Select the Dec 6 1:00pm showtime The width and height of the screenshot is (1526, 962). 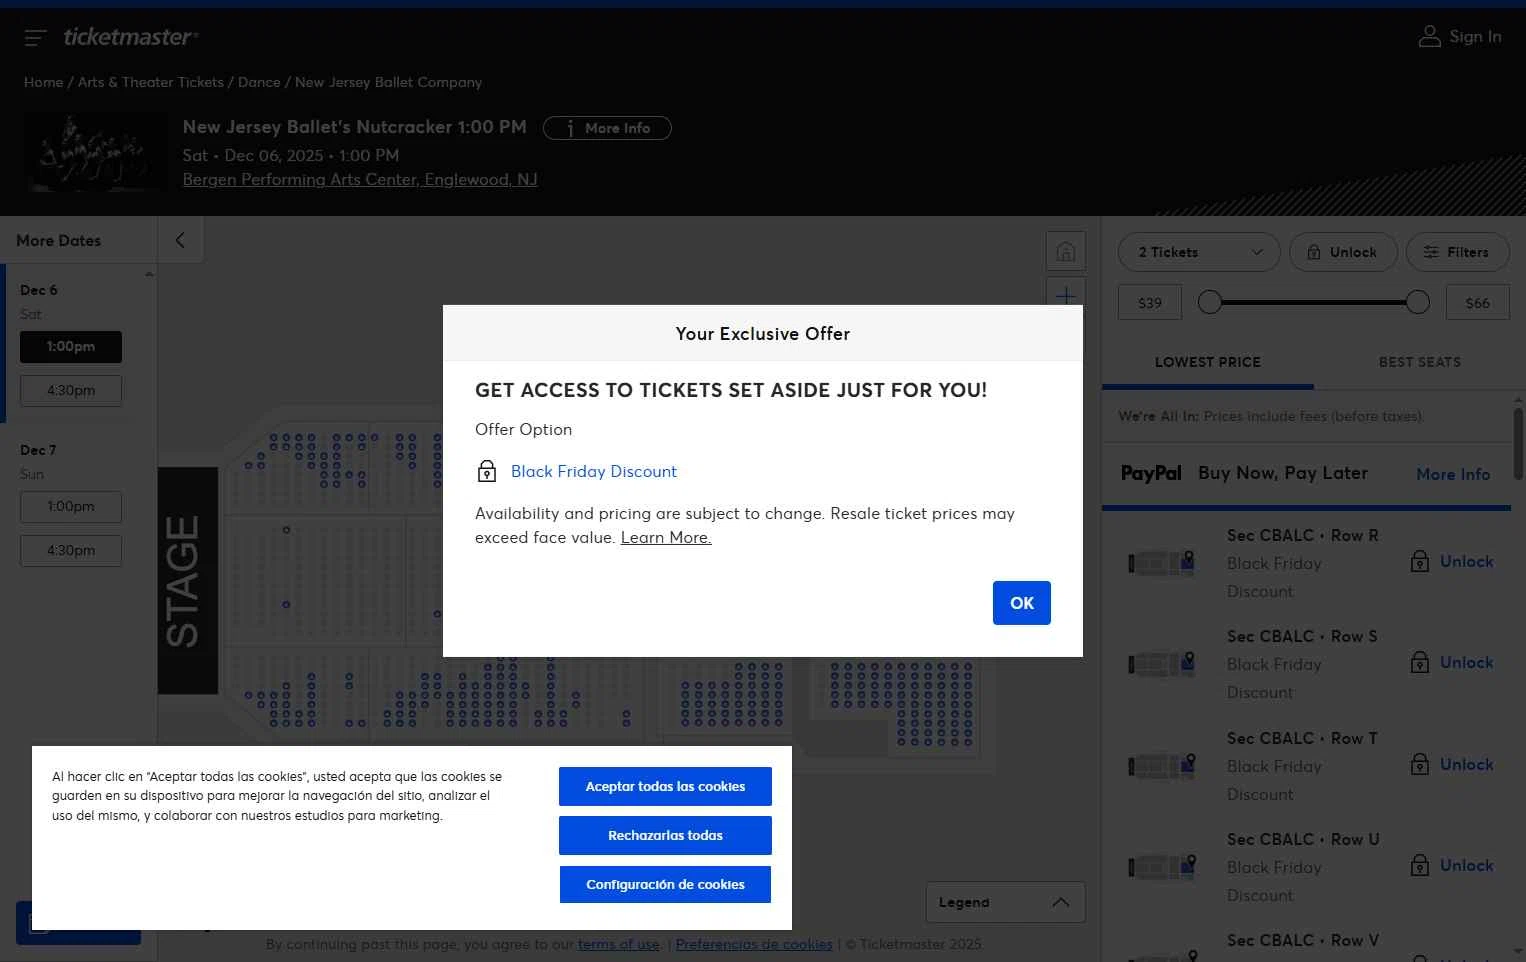click(x=71, y=347)
